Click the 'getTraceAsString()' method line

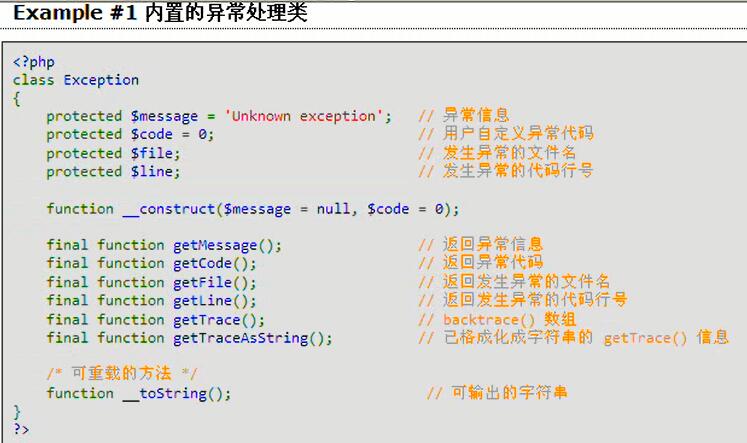190,338
